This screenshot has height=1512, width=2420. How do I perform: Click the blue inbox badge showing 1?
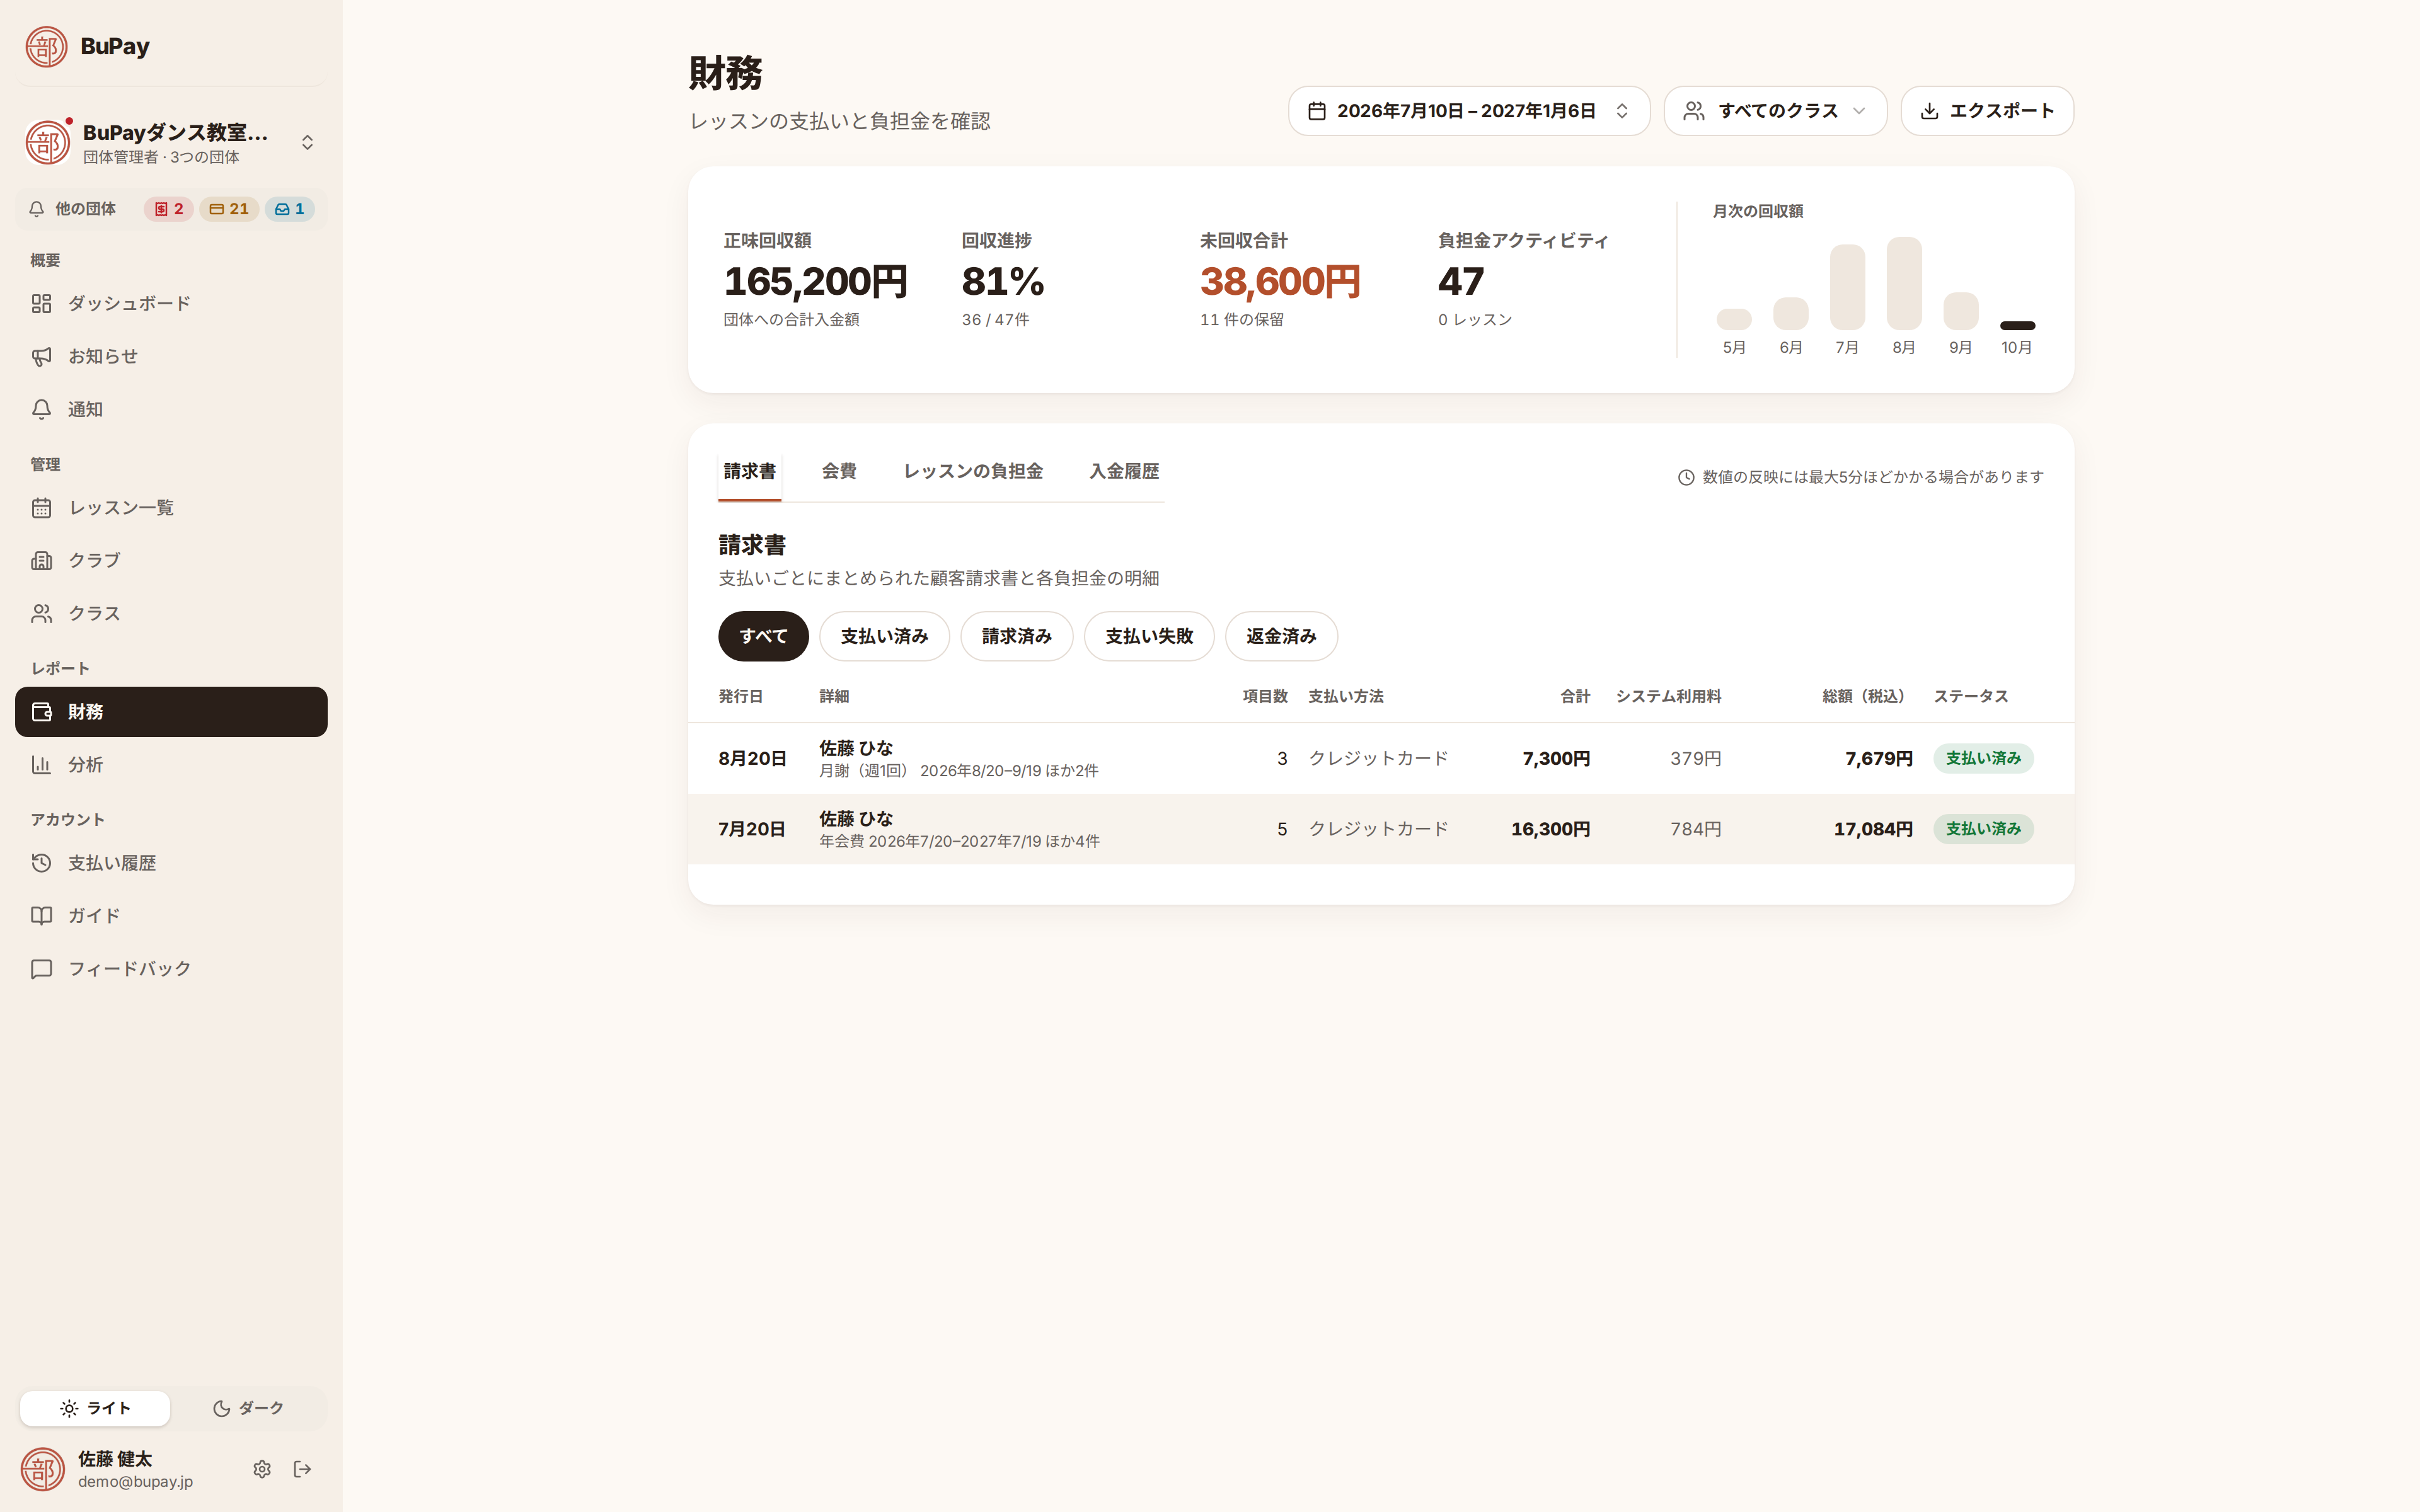click(290, 209)
